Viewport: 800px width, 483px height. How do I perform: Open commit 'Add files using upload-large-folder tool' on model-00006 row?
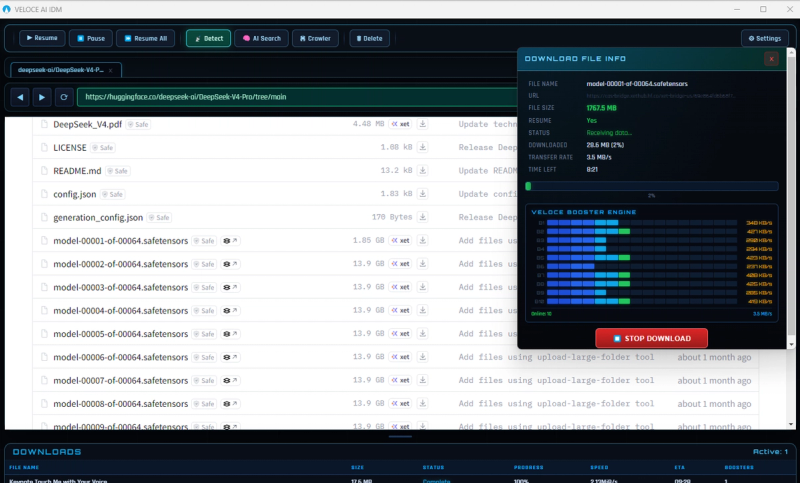[x=556, y=357]
